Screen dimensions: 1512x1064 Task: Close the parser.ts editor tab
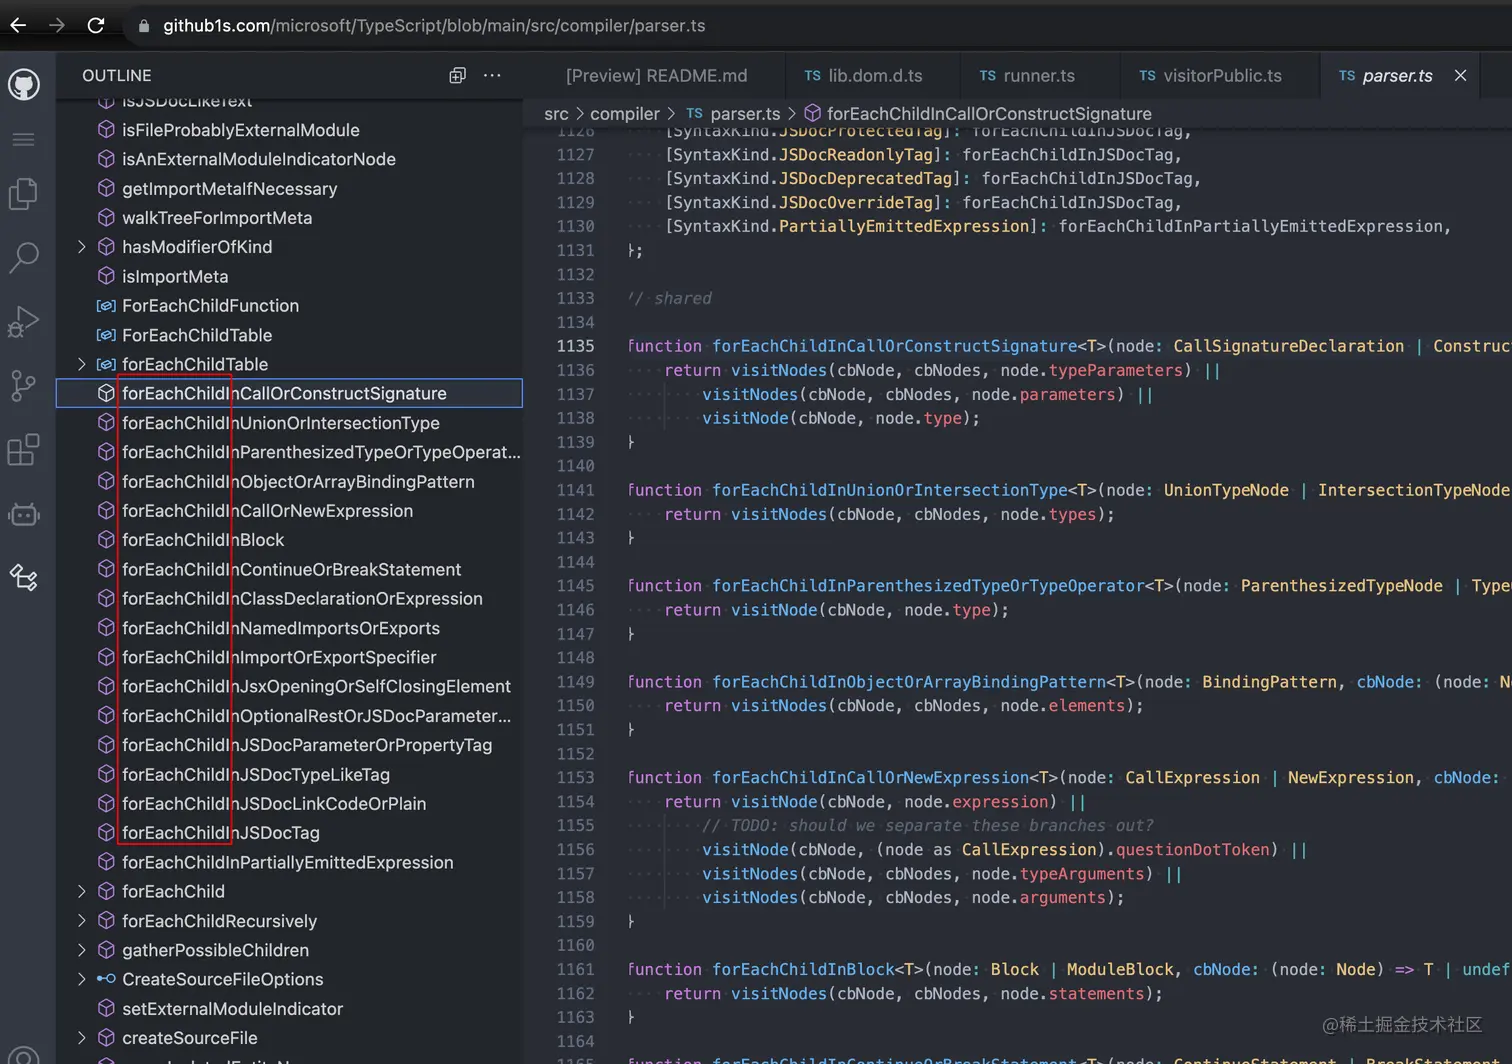pos(1460,75)
